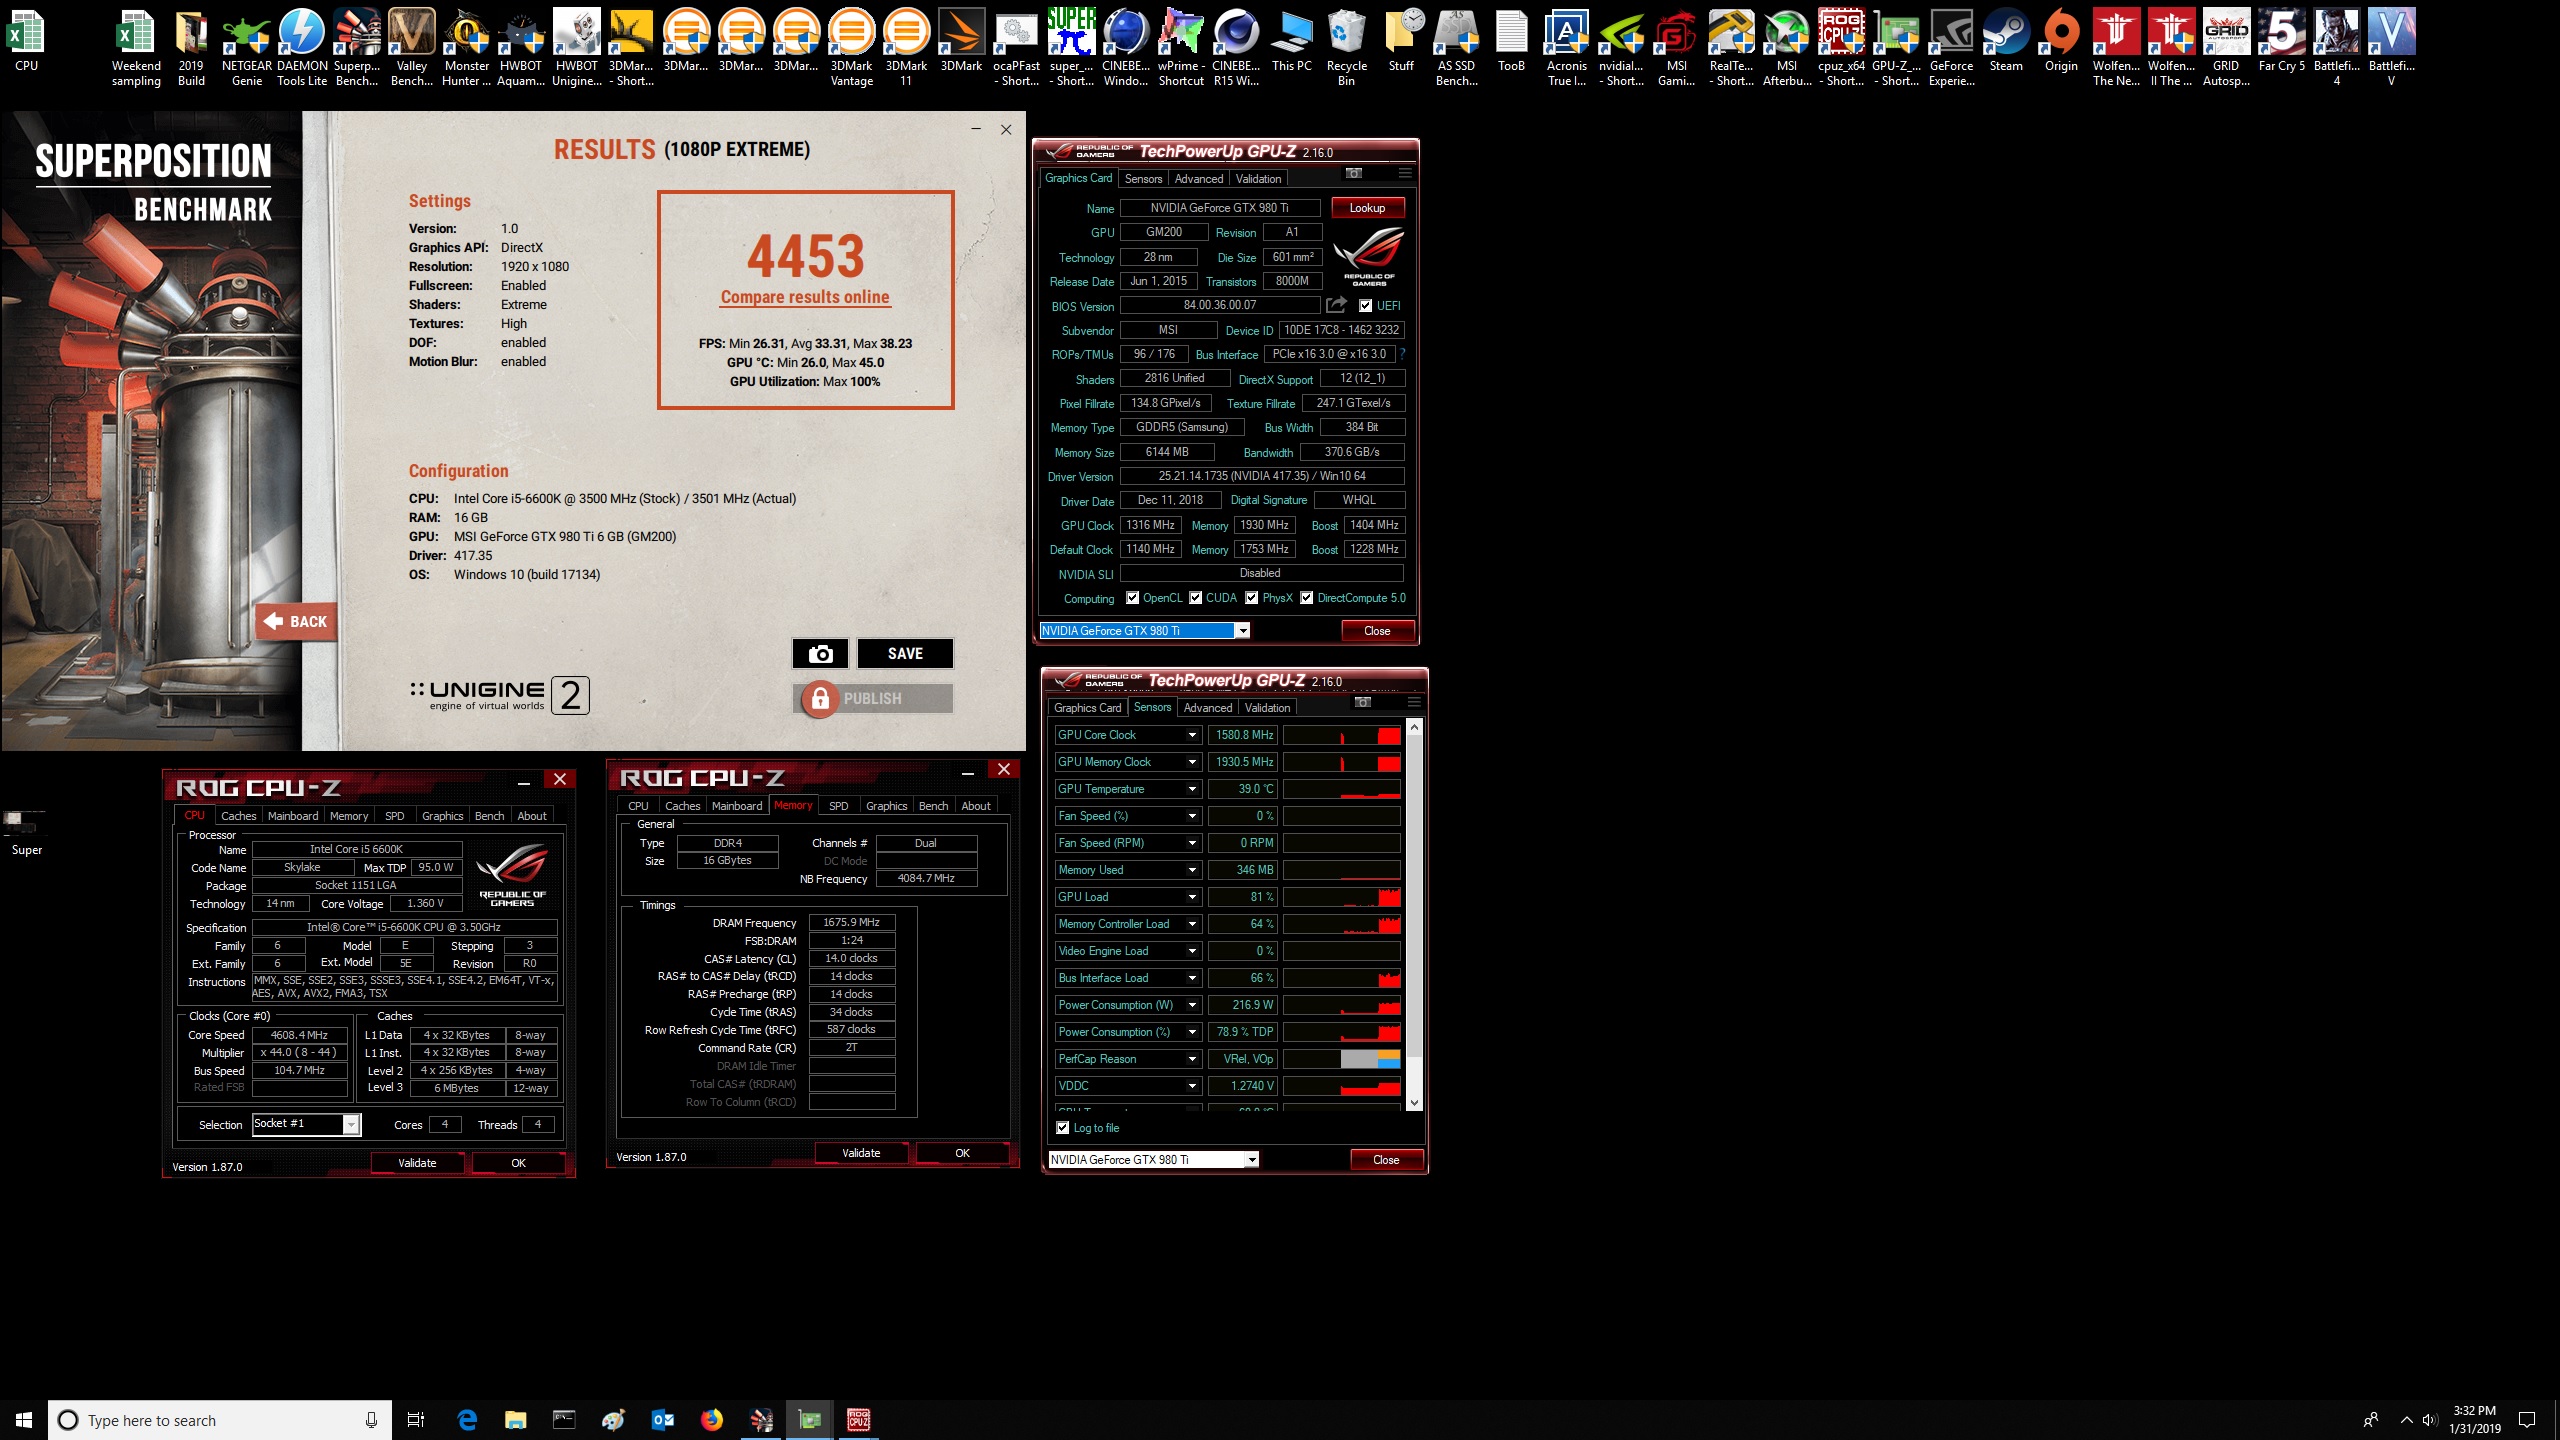The height and width of the screenshot is (1440, 2560).
Task: Click the GPU-Z sensors vertical scrollbar
Action: 1414,915
